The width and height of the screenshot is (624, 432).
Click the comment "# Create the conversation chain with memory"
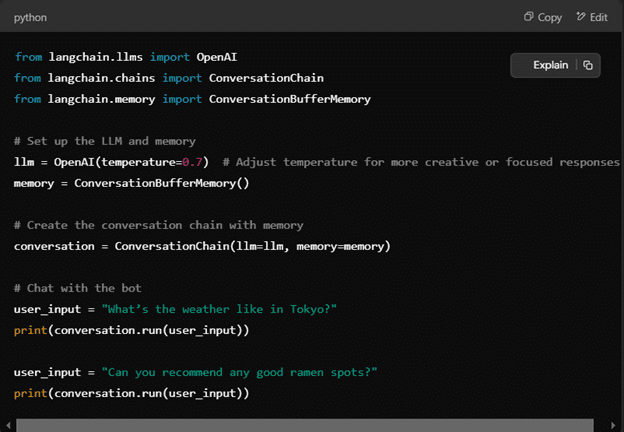(x=159, y=225)
